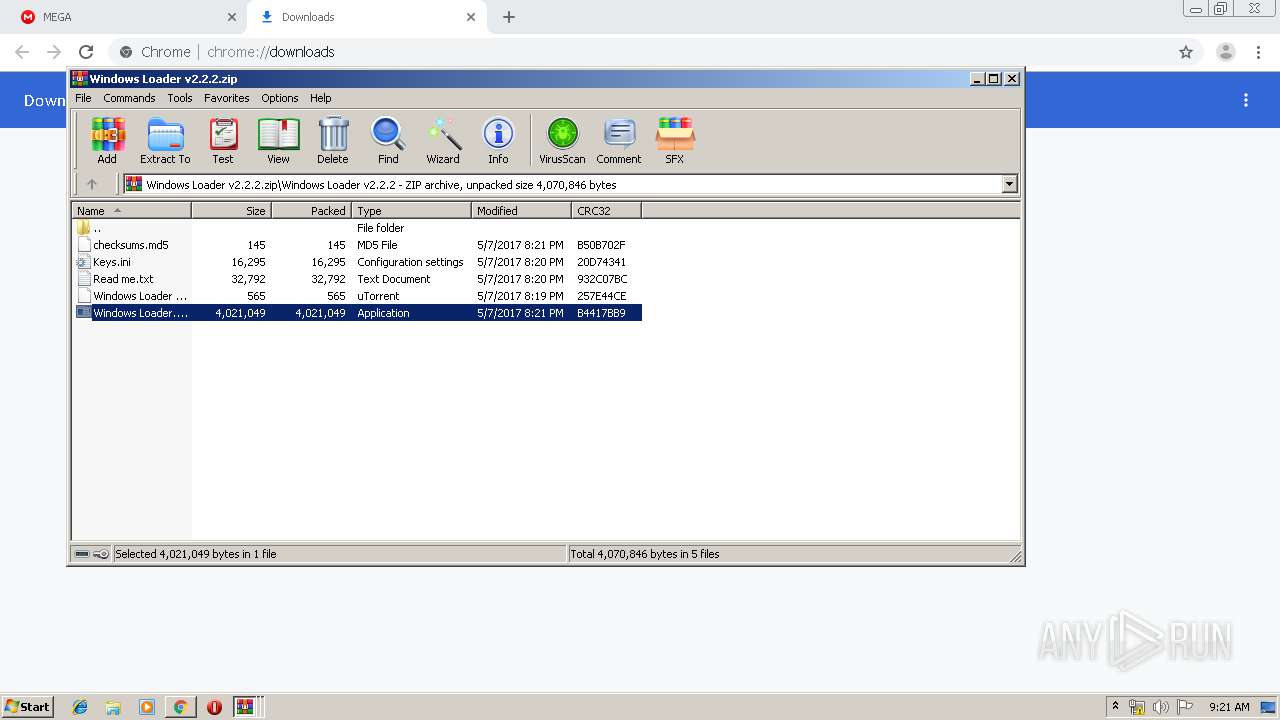The width and height of the screenshot is (1280, 720).
Task: Click CRC32 value B4417BB9
Action: [x=601, y=313]
